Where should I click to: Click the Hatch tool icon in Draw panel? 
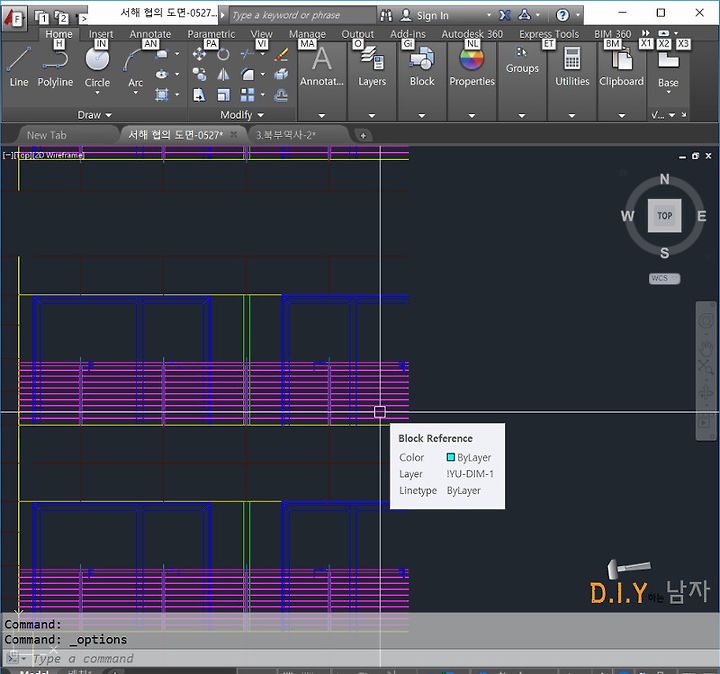(x=162, y=95)
